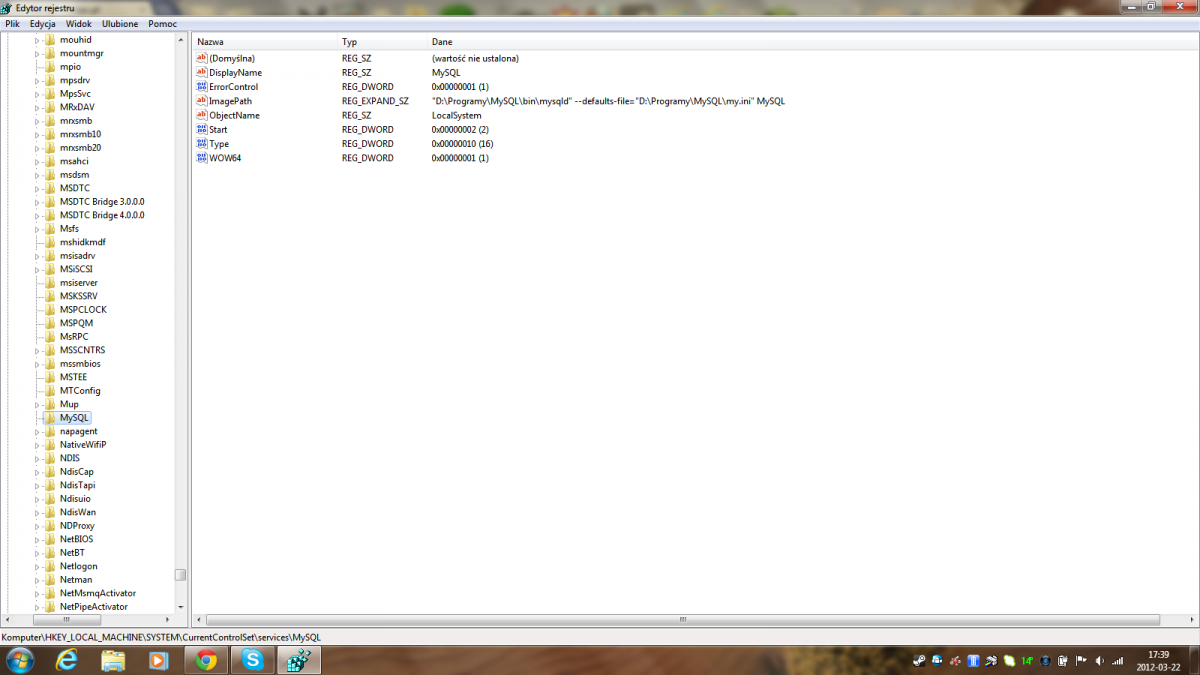Click the ImagePath value icon
Viewport: 1200px width, 675px height.
[201, 101]
